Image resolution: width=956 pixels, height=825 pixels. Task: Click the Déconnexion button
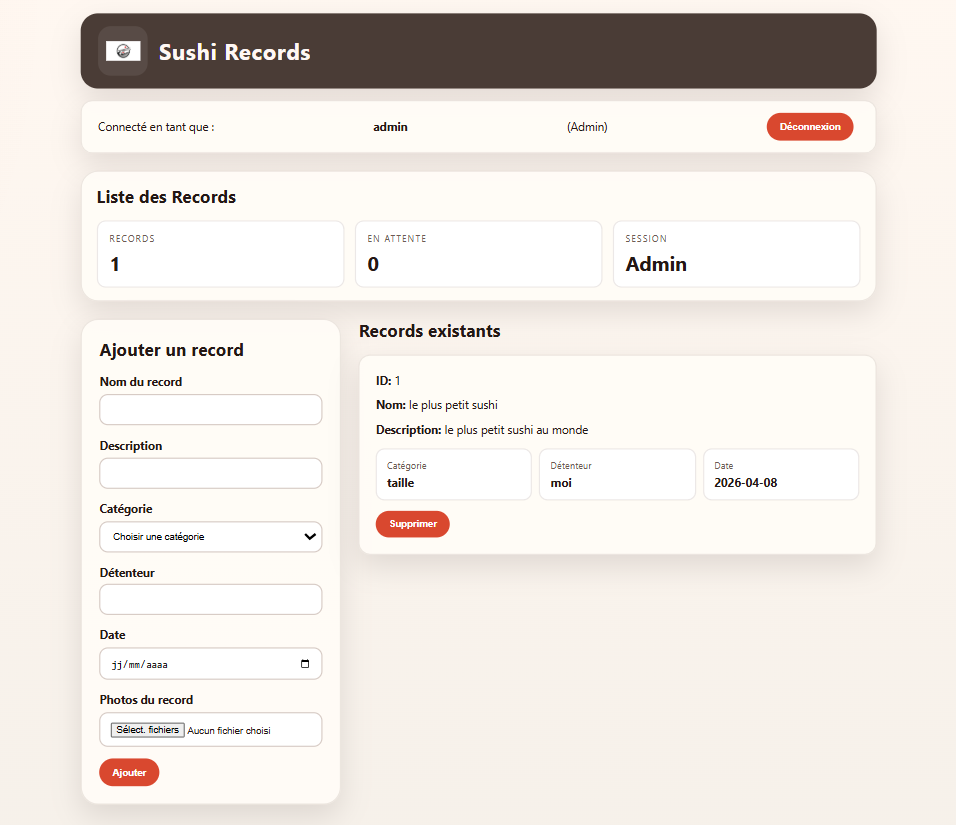click(809, 127)
